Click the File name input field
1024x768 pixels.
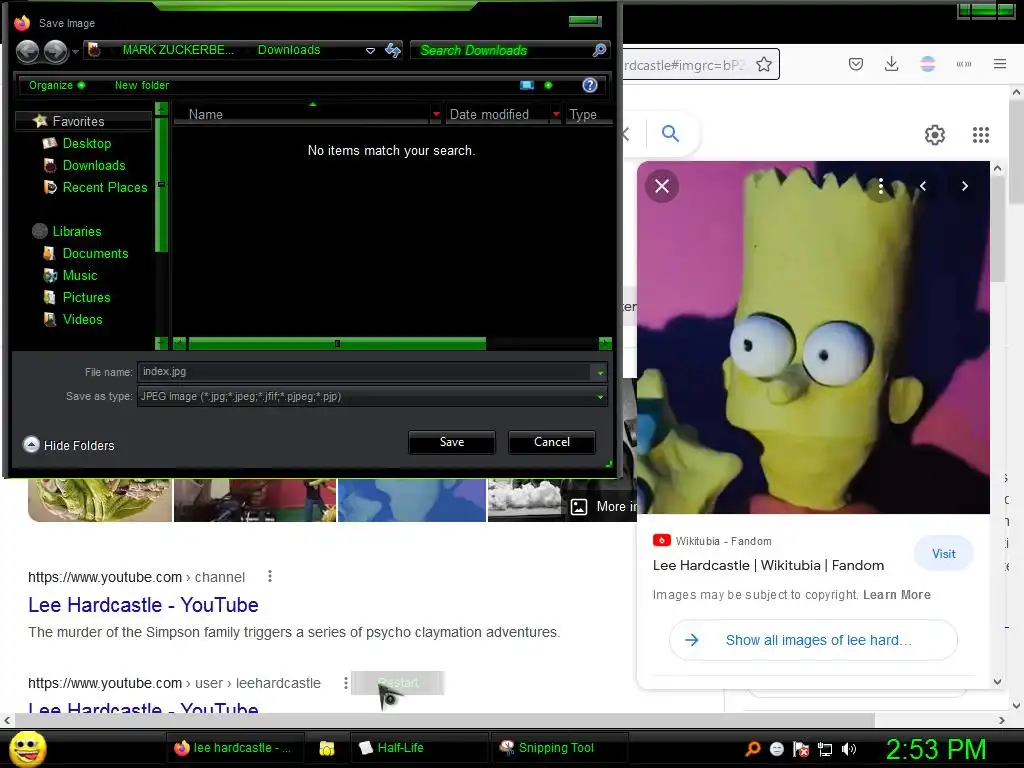tap(363, 372)
